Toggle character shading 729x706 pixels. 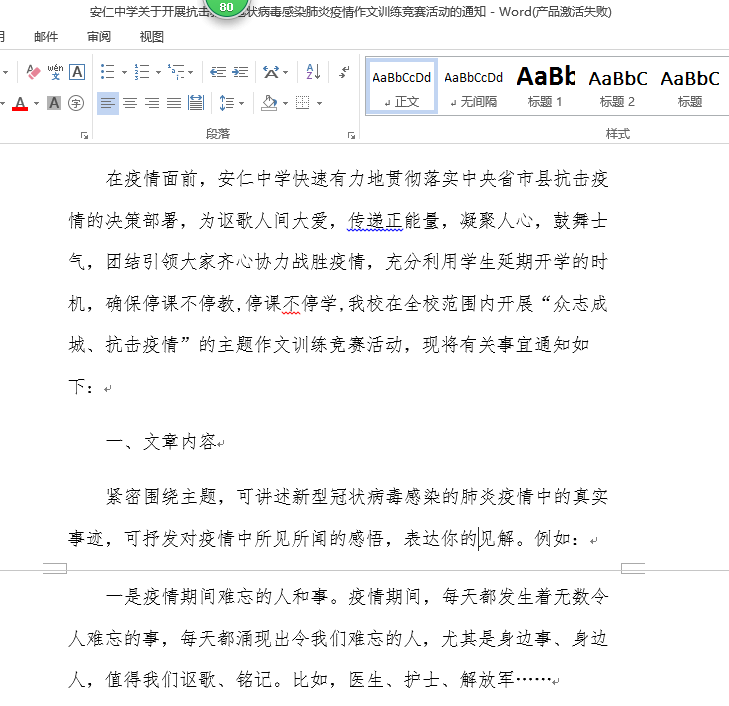click(54, 103)
